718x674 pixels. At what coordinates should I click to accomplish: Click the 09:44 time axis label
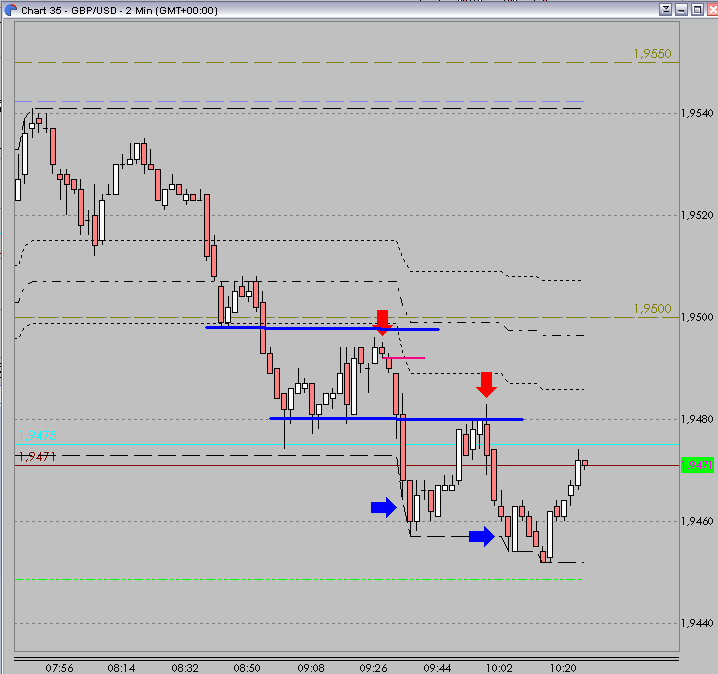point(437,668)
